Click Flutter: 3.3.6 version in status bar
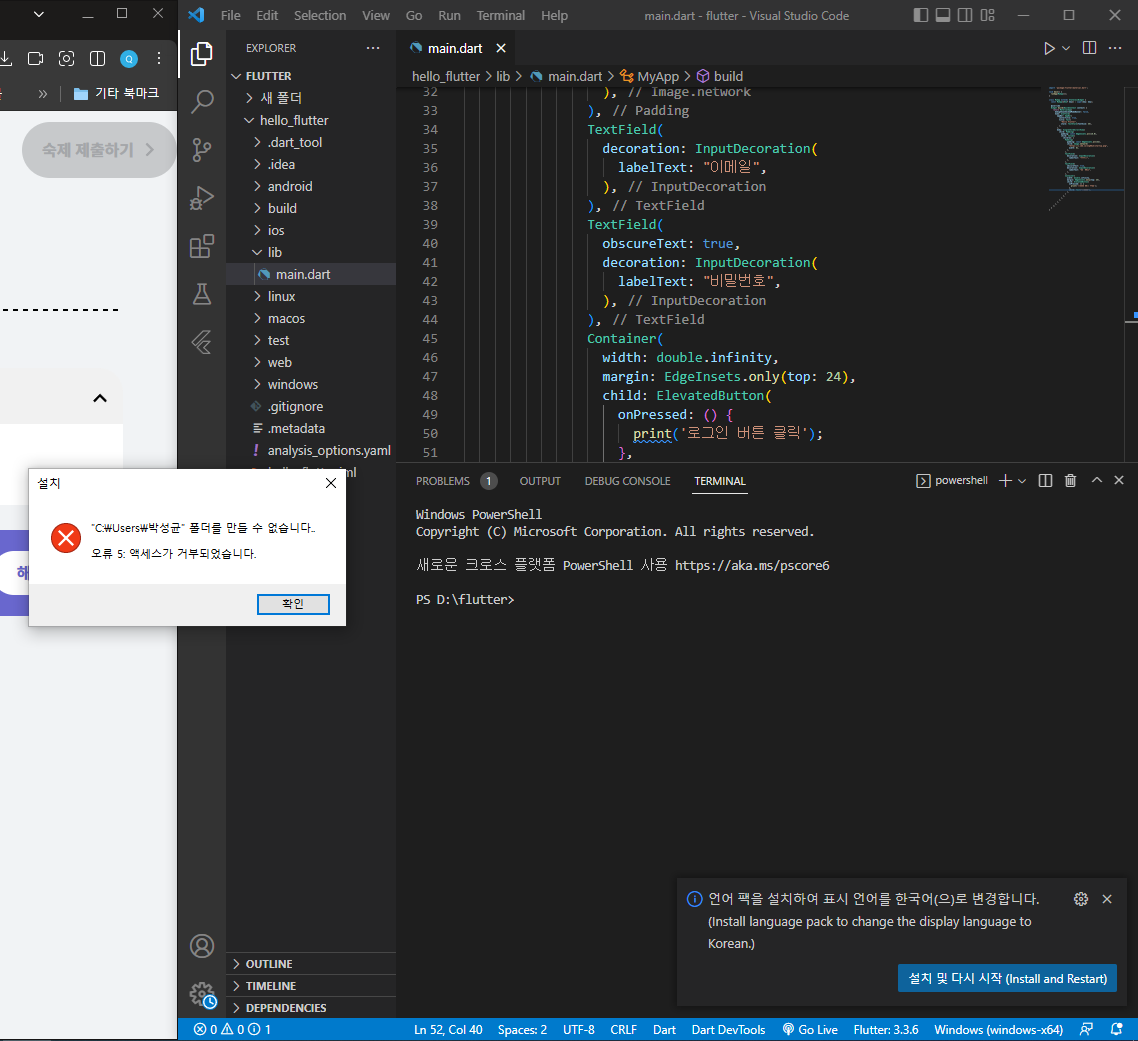1138x1041 pixels. [x=885, y=1029]
